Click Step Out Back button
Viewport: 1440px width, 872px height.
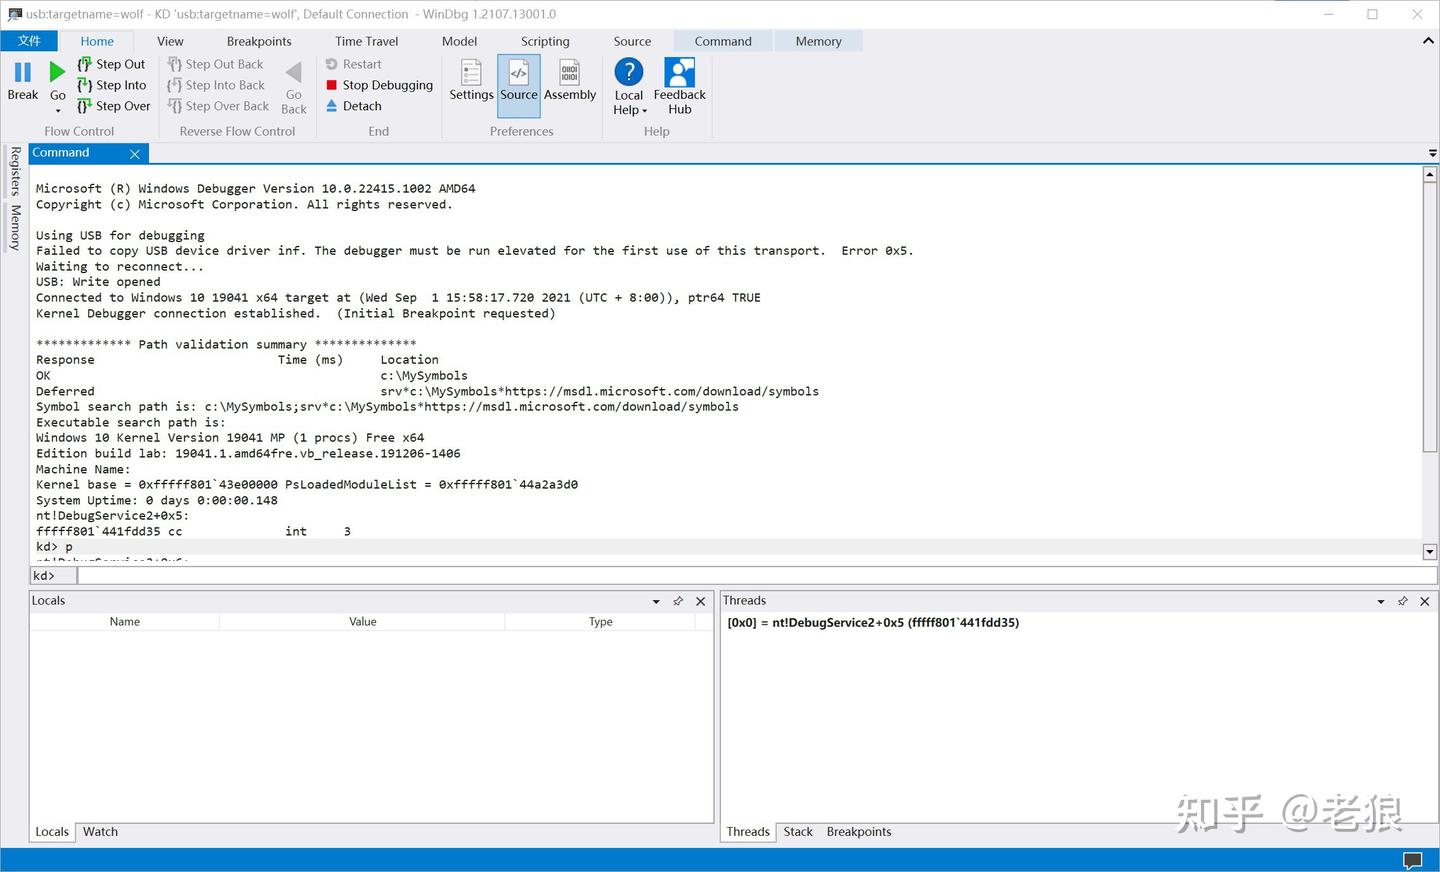click(x=215, y=64)
